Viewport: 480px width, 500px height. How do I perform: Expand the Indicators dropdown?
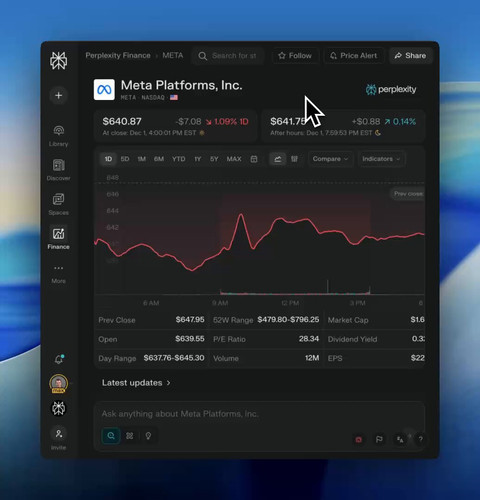(x=381, y=159)
